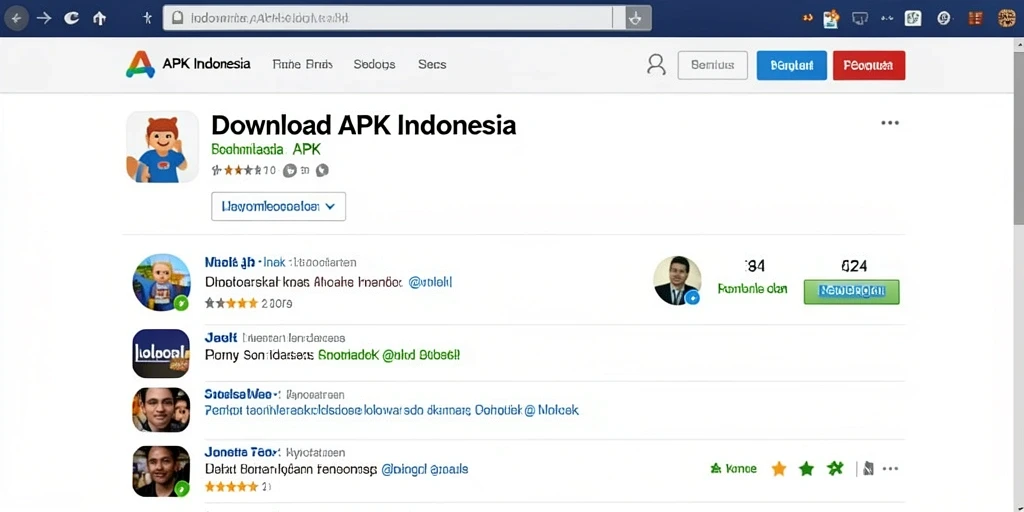
Task: Click the red header button
Action: [x=869, y=65]
